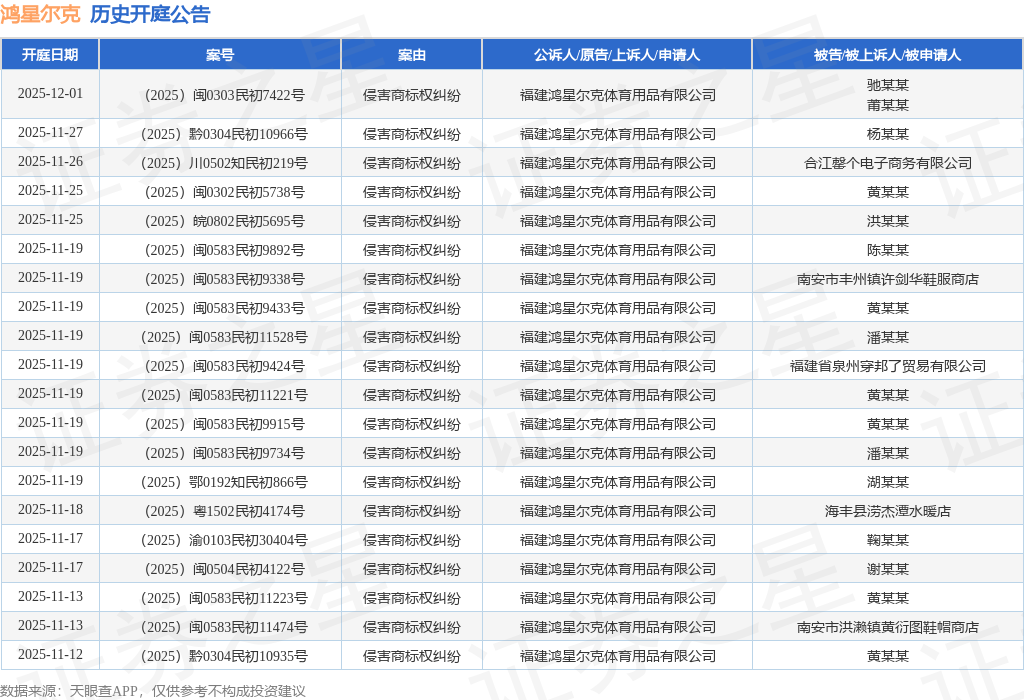This screenshot has width=1024, height=700.
Task: Click the 案号 column header
Action: [x=220, y=55]
